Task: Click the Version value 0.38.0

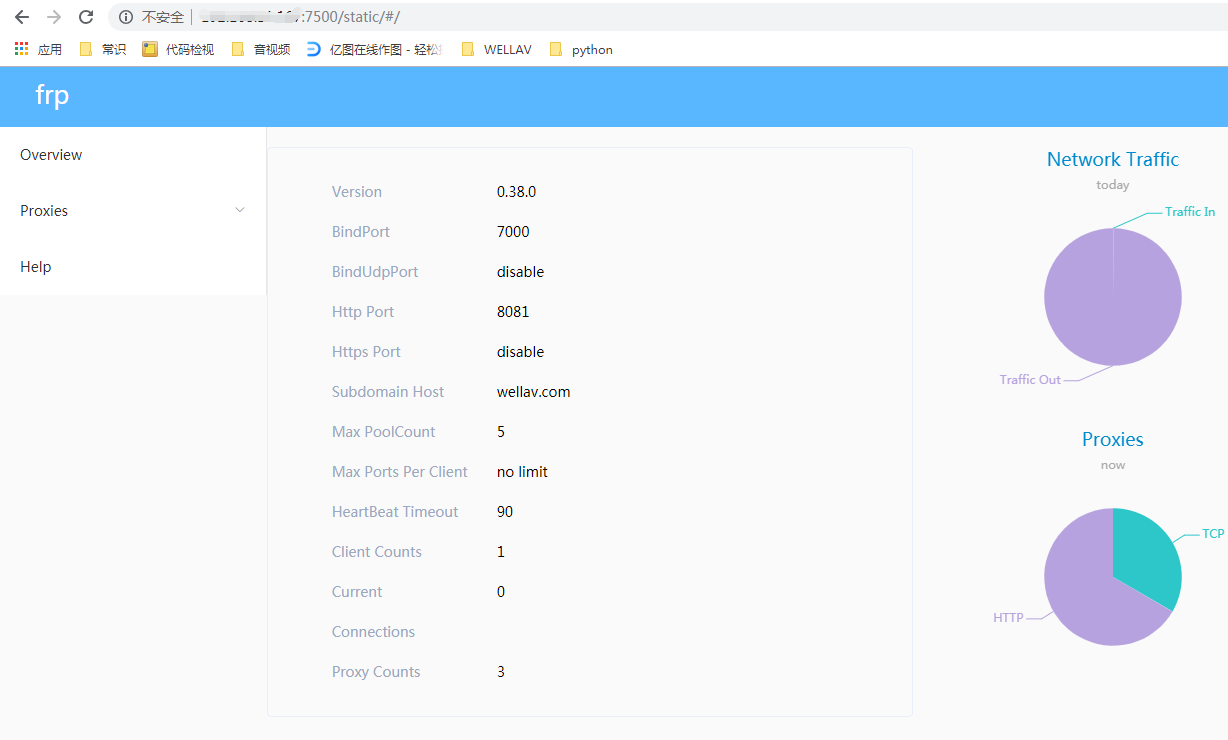Action: point(516,192)
